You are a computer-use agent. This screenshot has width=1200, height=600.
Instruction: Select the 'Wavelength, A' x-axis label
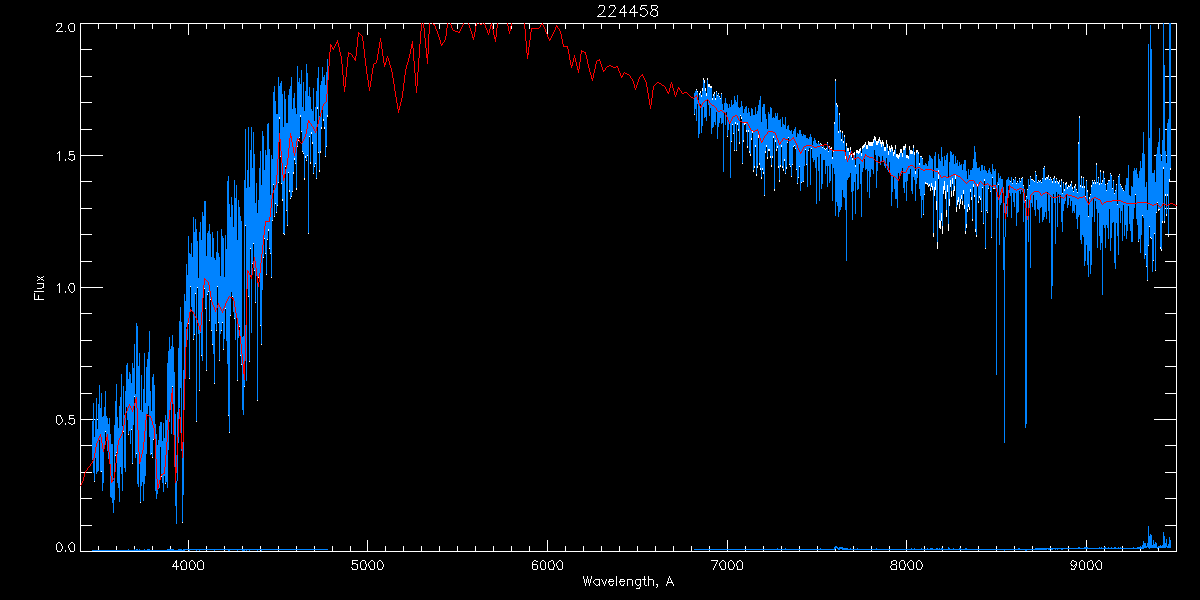point(628,582)
